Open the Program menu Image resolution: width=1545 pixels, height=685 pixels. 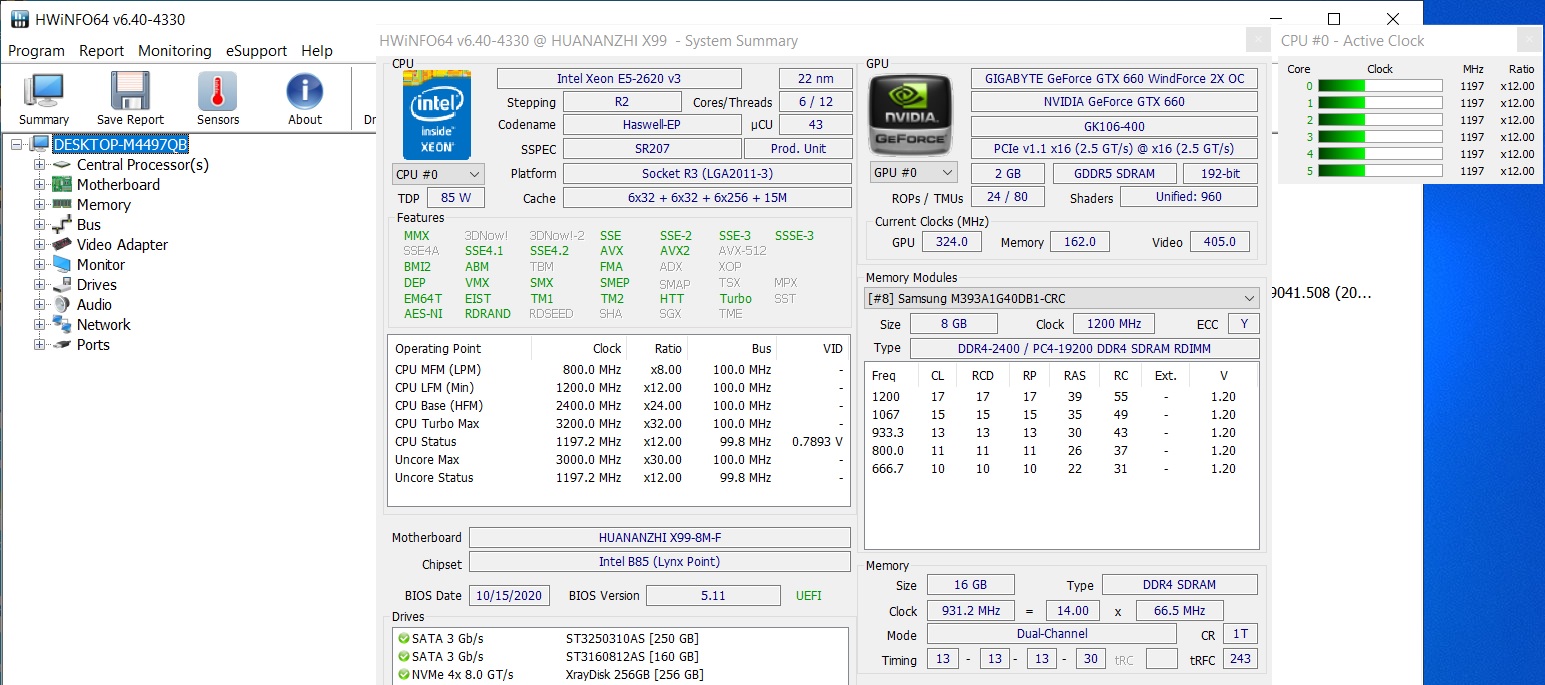pyautogui.click(x=36, y=51)
